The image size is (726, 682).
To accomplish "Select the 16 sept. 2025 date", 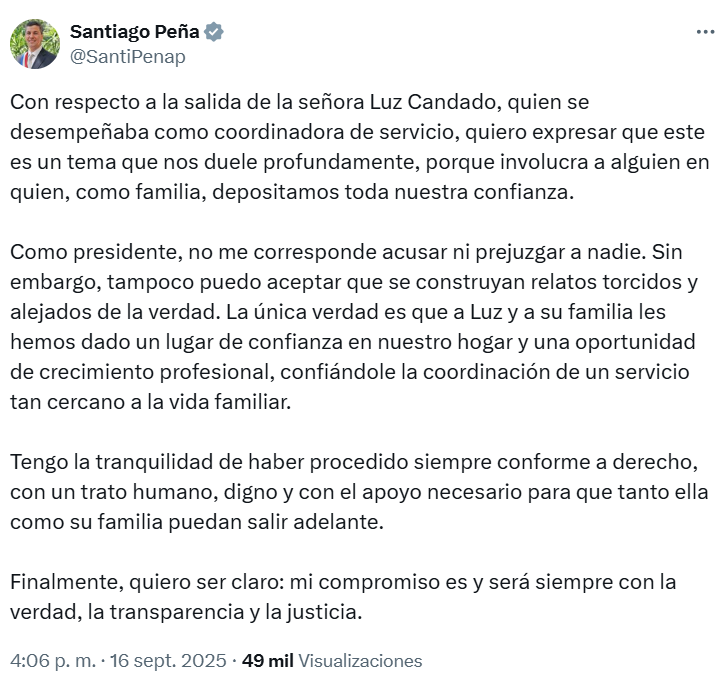I will pos(164,661).
